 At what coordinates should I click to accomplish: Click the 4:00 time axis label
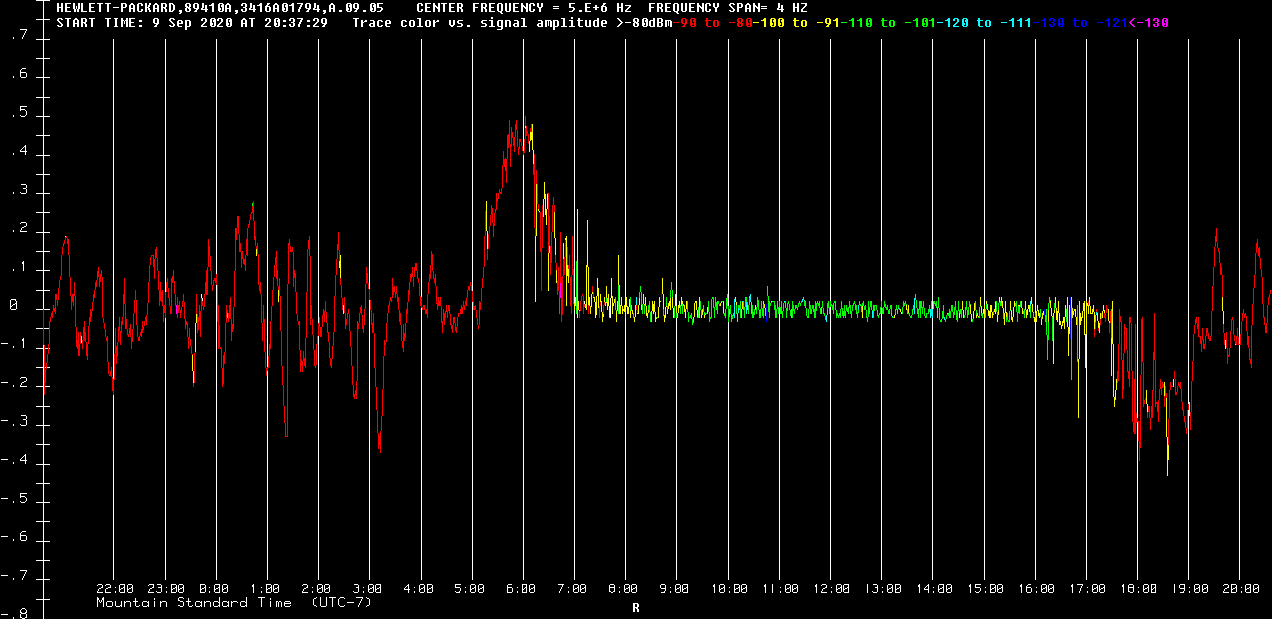coord(419,589)
